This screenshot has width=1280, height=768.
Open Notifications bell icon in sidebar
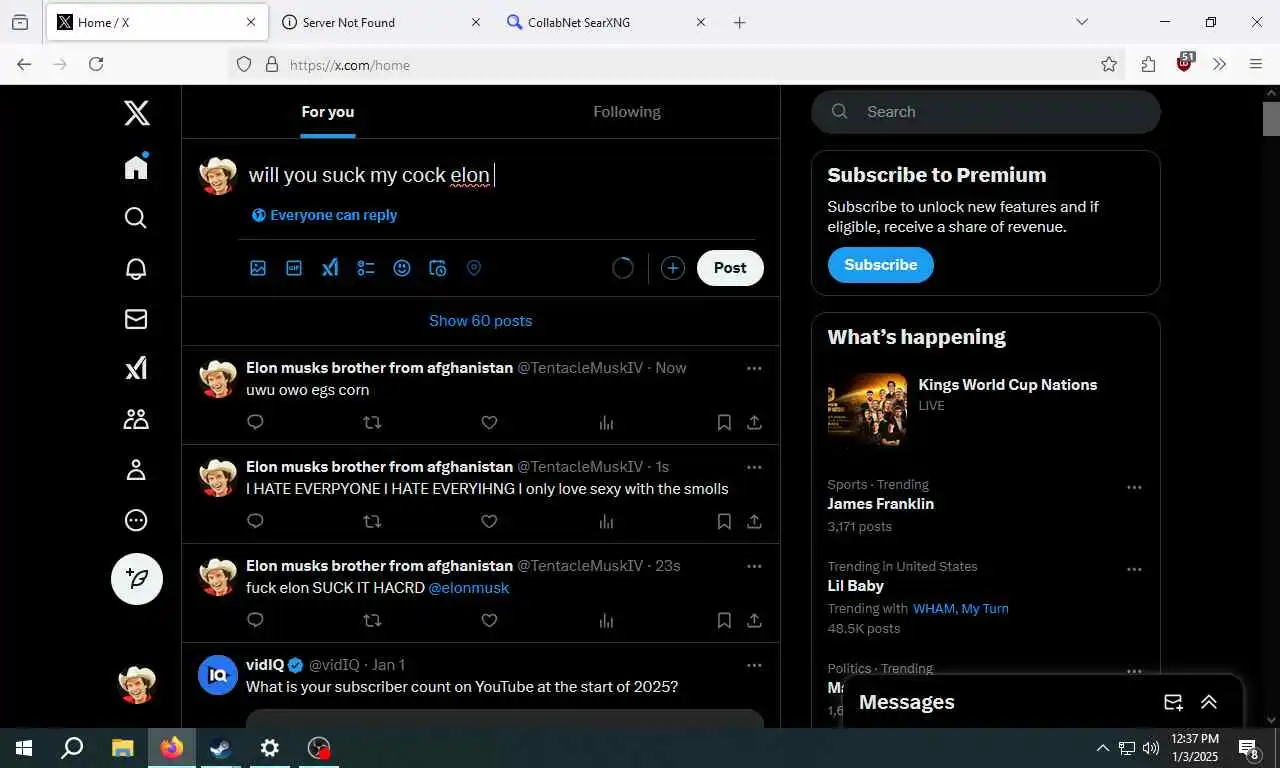tap(136, 268)
